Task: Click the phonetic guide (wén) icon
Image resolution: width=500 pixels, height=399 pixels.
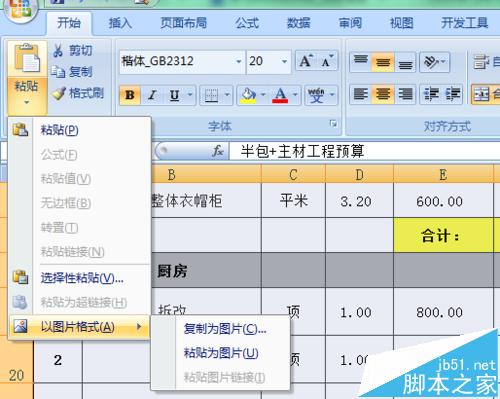Action: (316, 95)
